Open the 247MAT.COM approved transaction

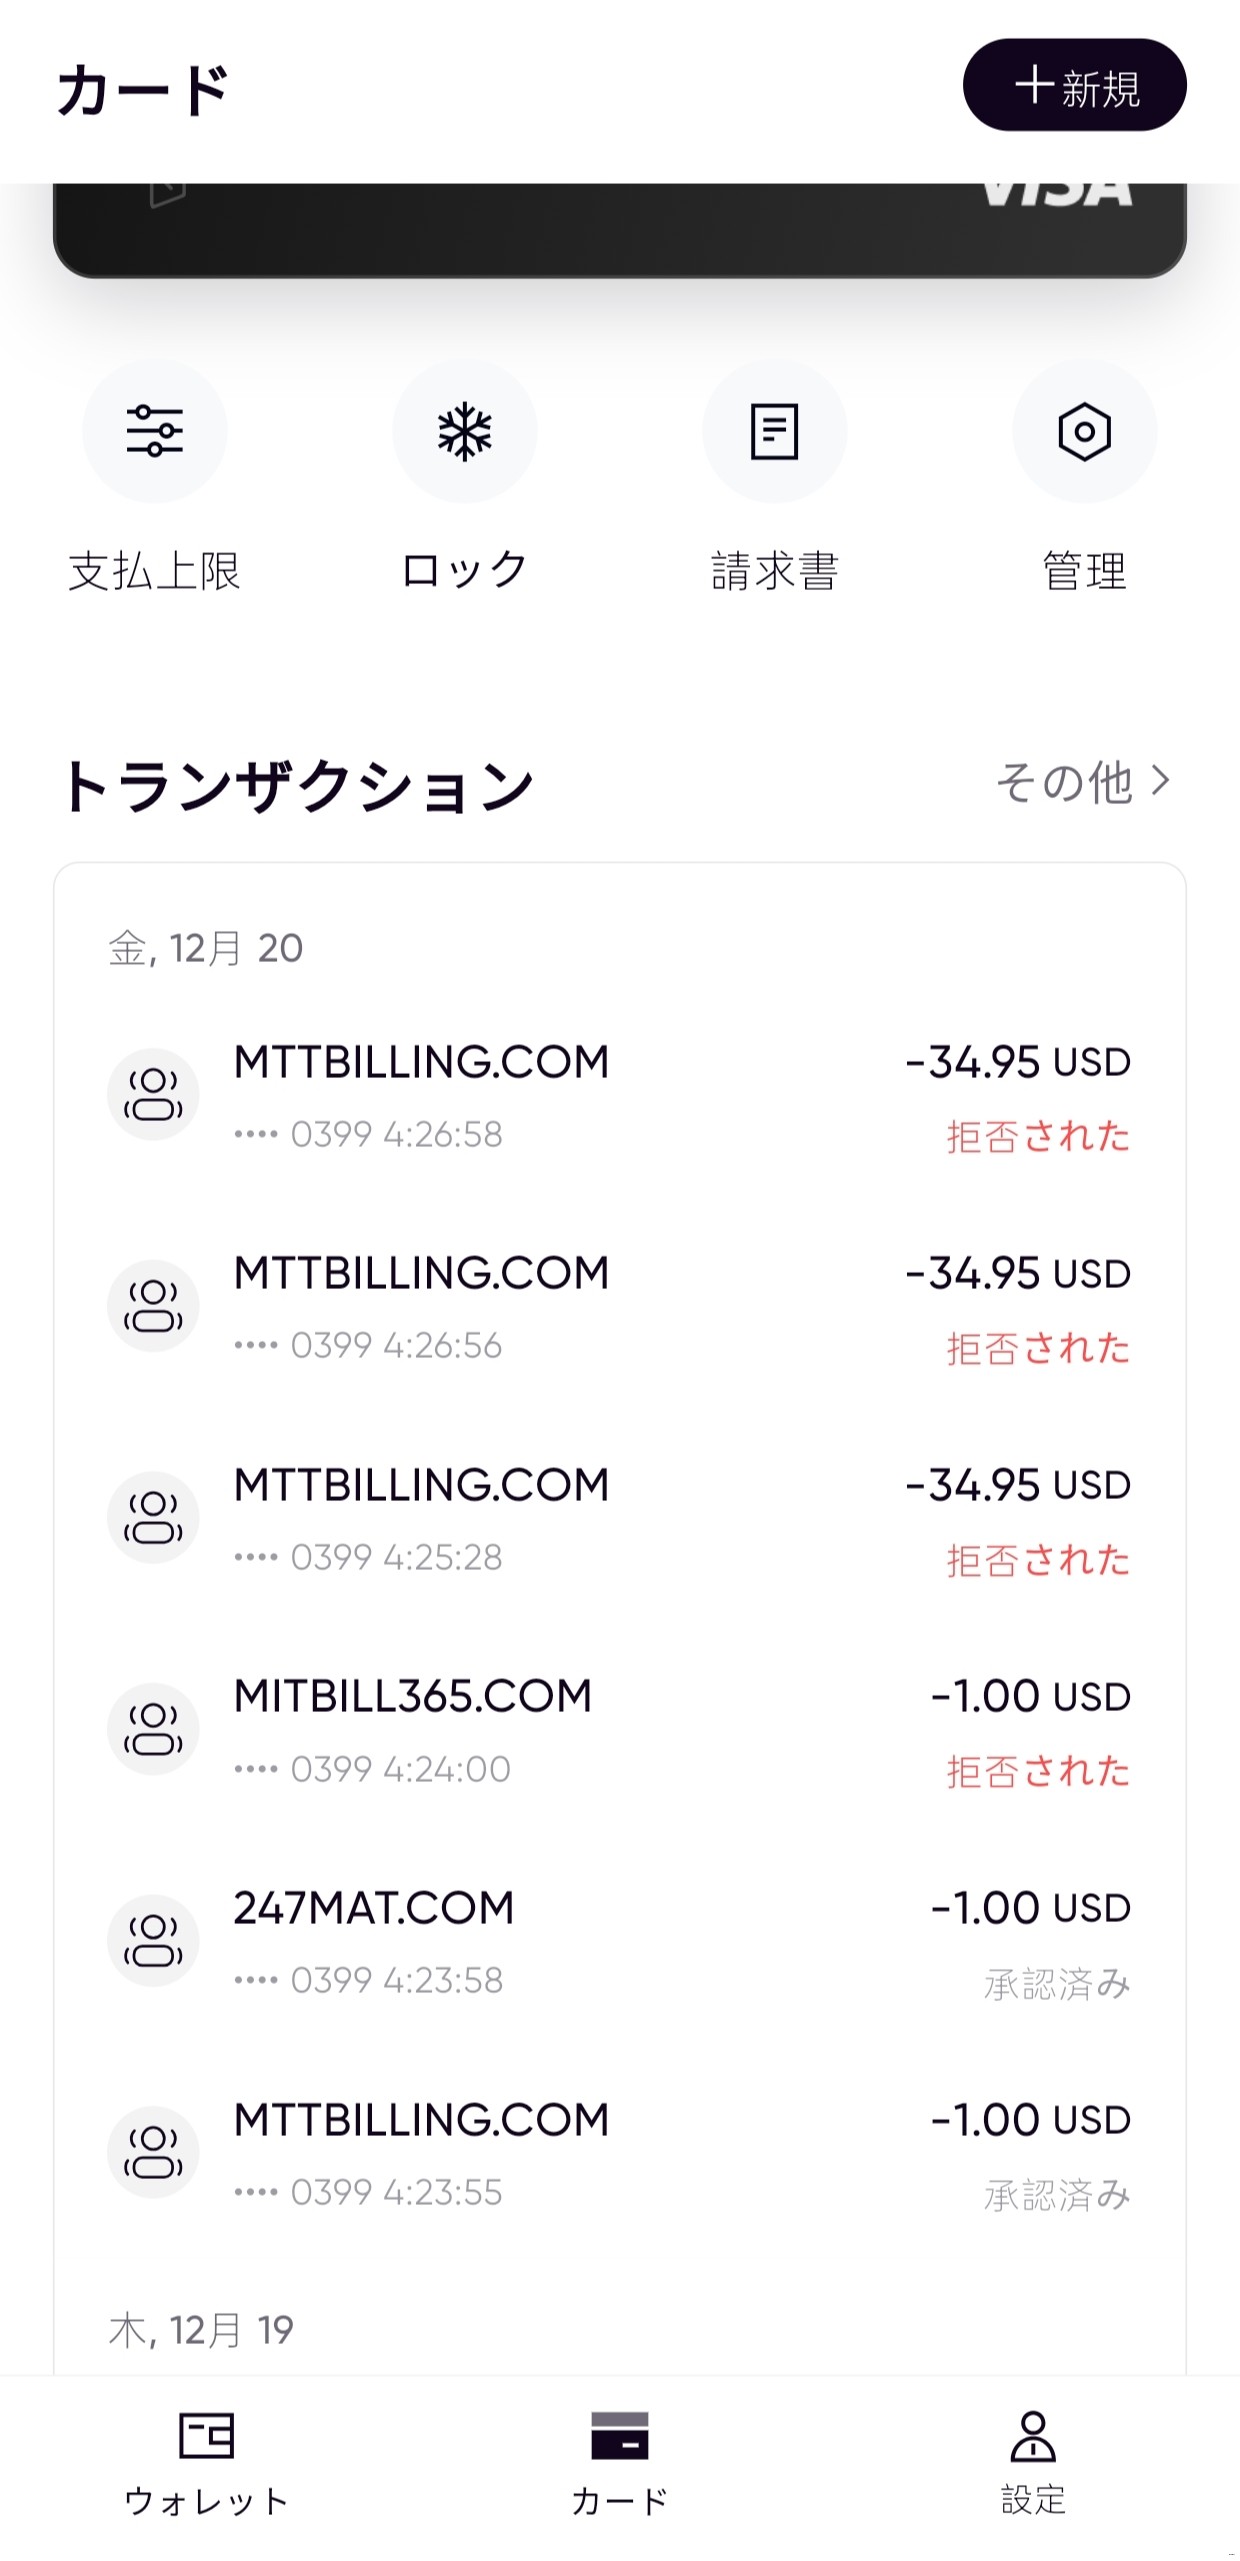(619, 1942)
